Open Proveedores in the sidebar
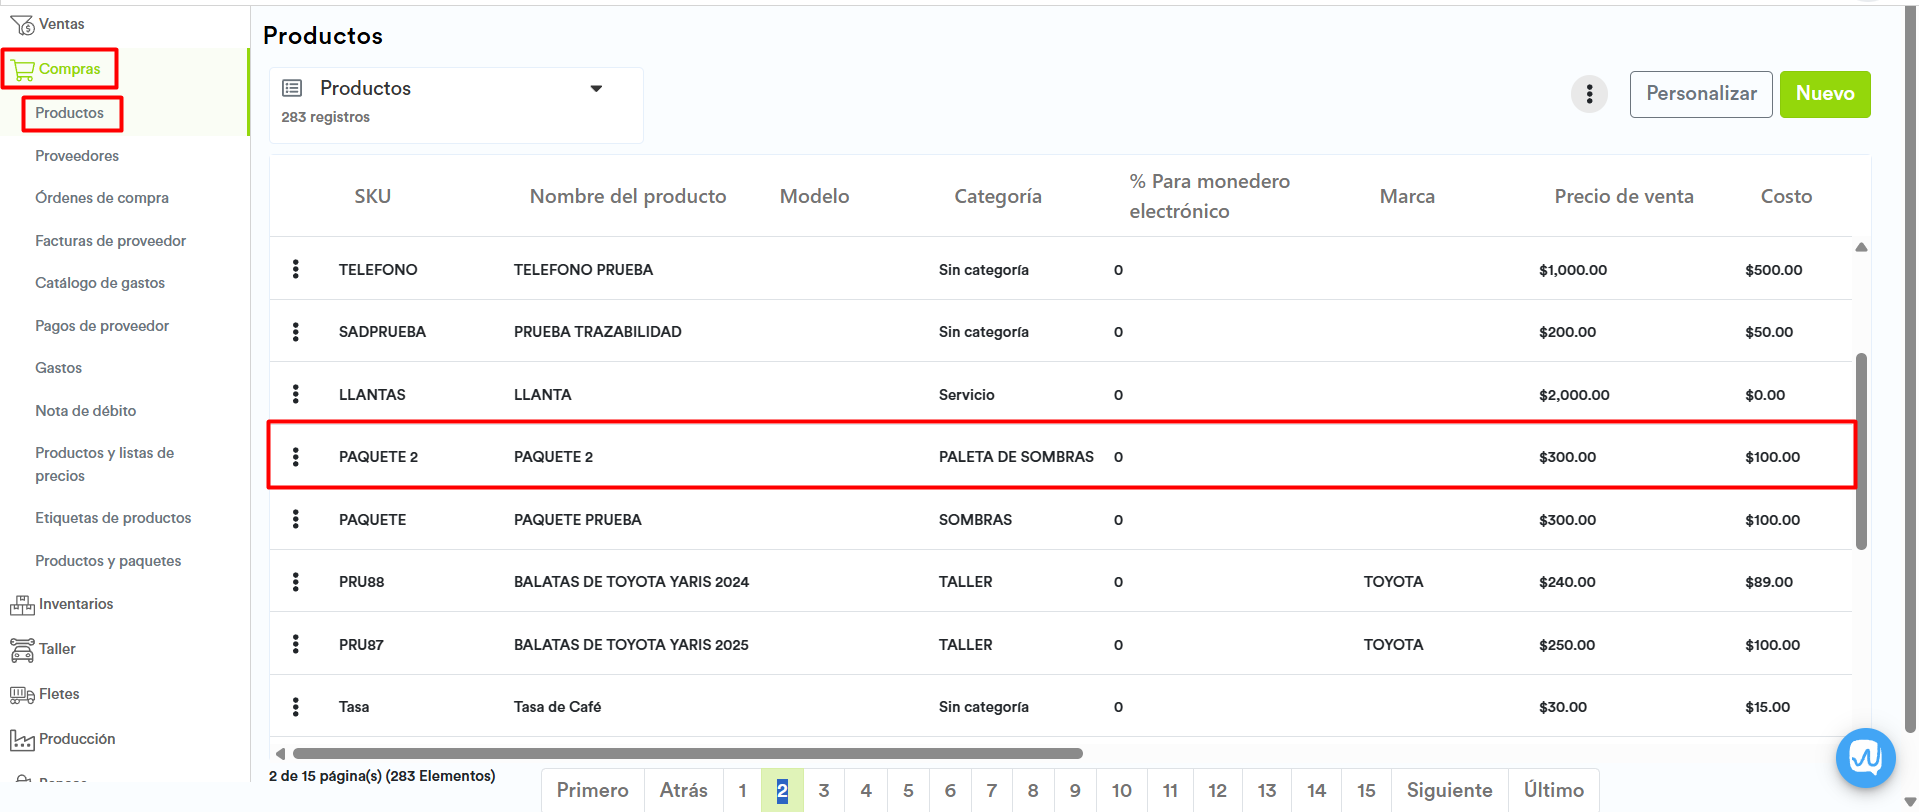This screenshot has width=1919, height=812. [x=77, y=156]
